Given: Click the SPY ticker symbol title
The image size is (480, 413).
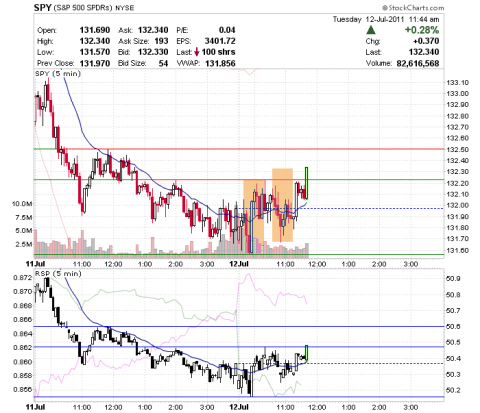Looking at the screenshot, I should click(x=42, y=7).
